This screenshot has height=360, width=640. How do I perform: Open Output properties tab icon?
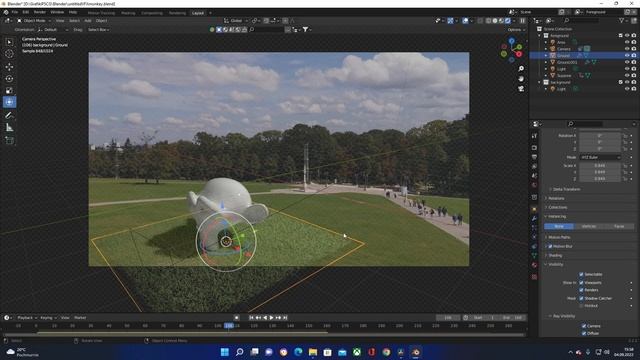click(x=534, y=157)
